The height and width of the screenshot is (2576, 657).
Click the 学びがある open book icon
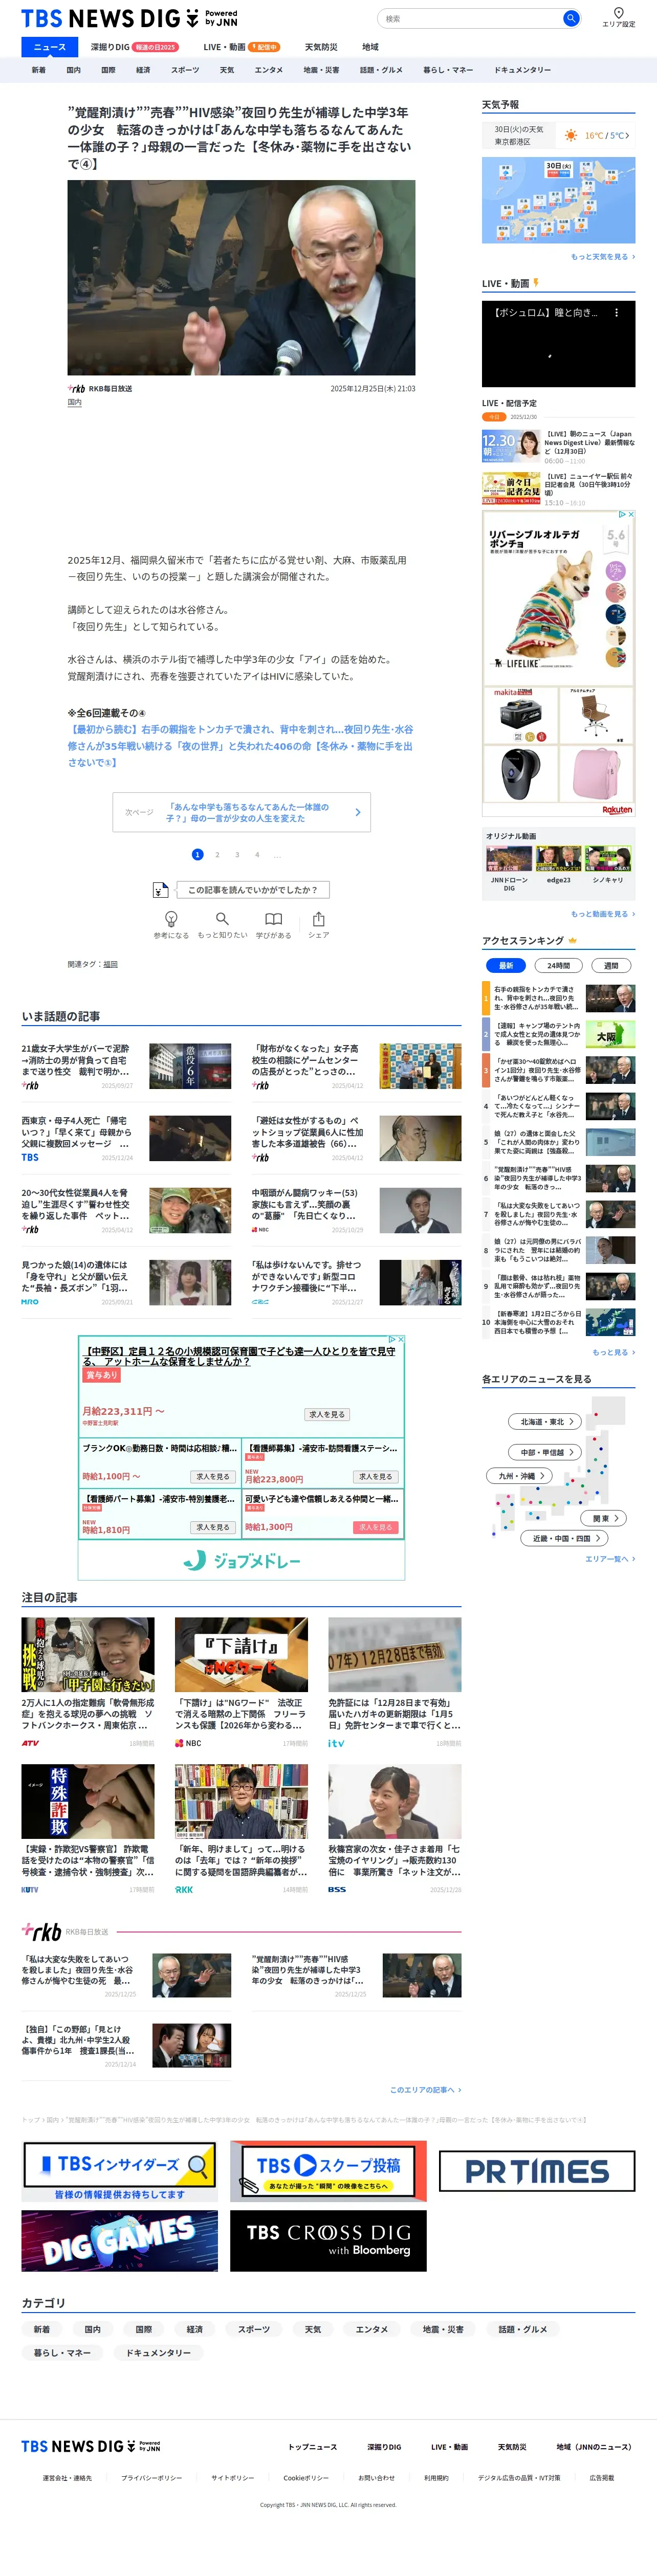point(273,918)
